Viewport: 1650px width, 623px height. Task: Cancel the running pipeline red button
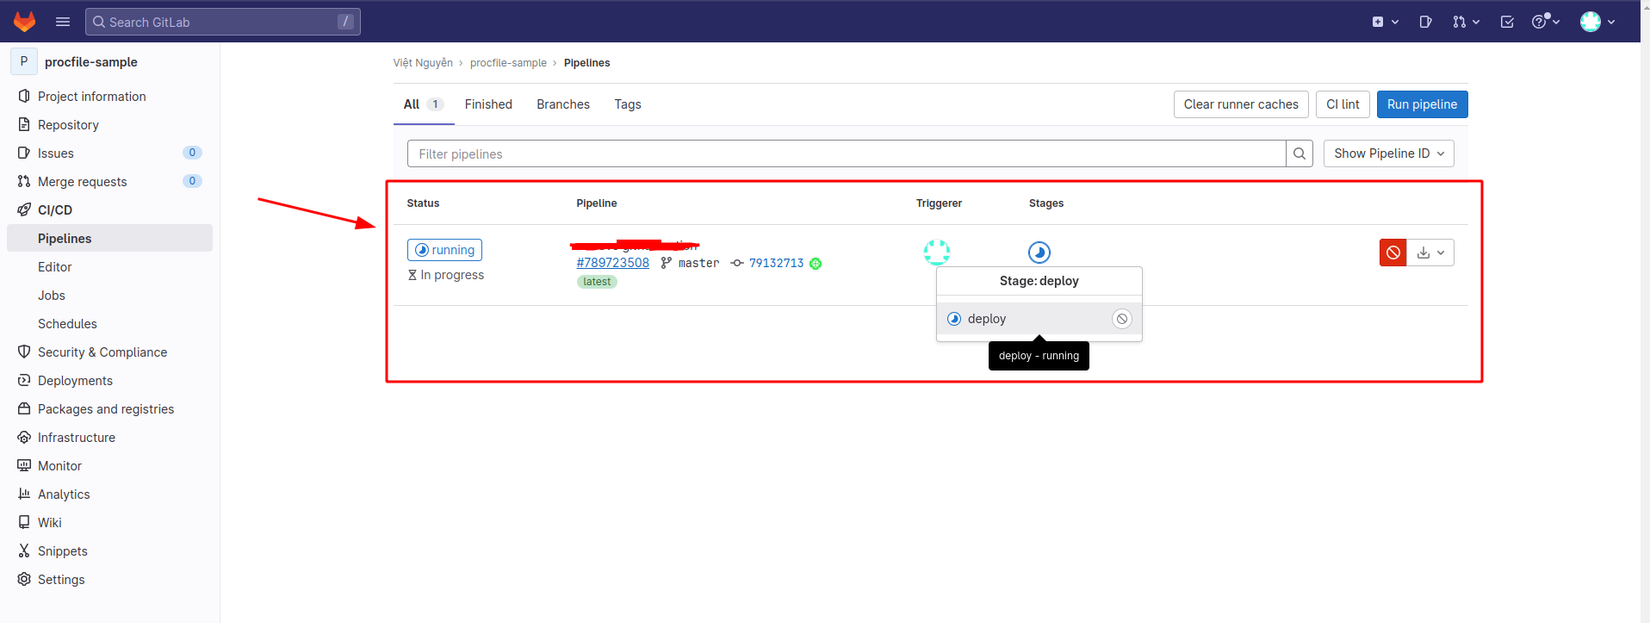pyautogui.click(x=1393, y=253)
